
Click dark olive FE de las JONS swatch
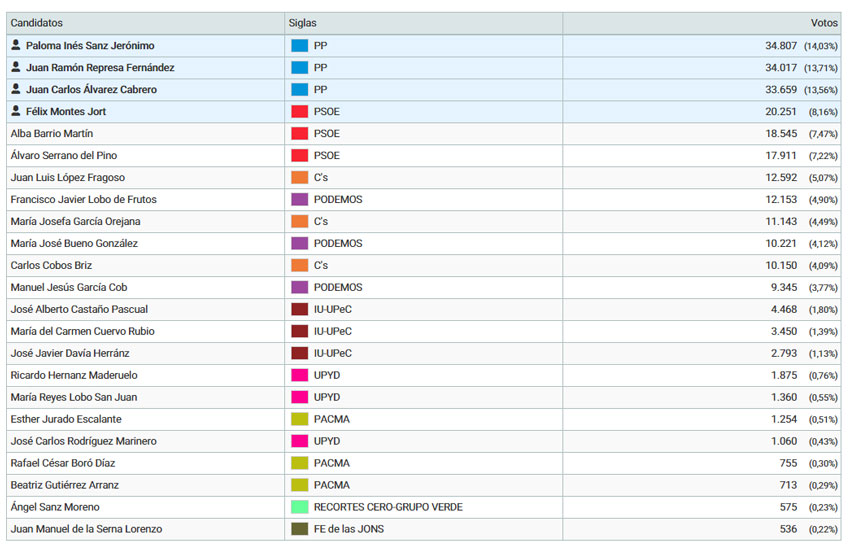[299, 530]
